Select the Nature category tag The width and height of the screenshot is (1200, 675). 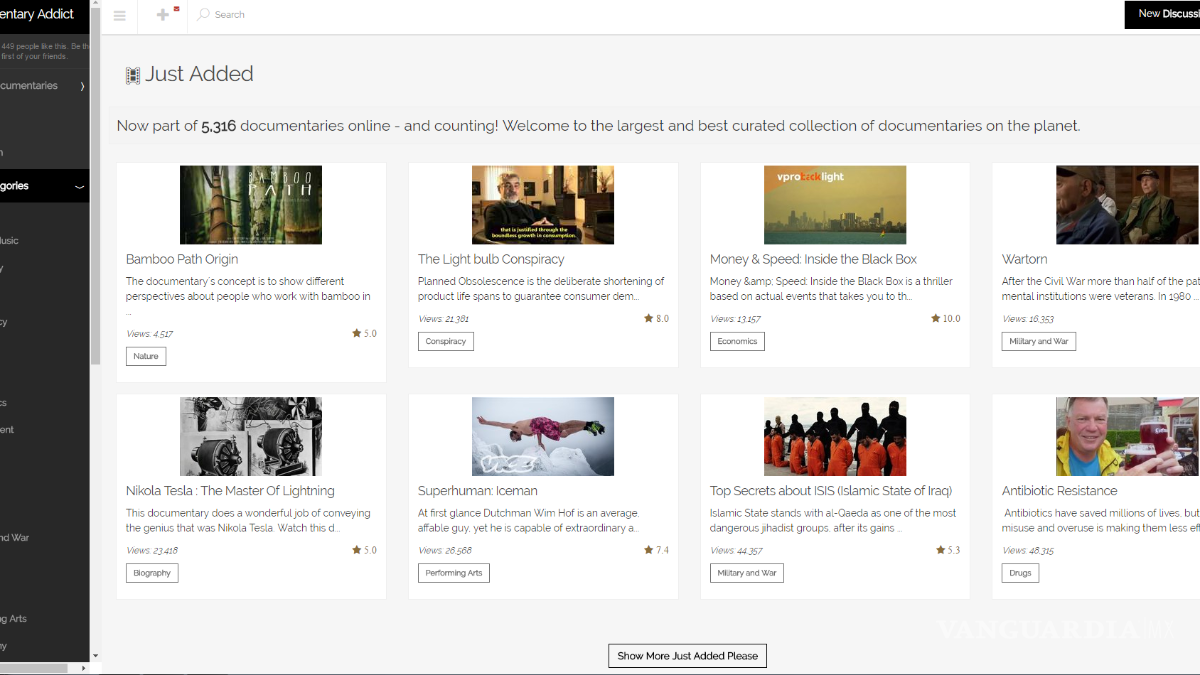click(146, 356)
